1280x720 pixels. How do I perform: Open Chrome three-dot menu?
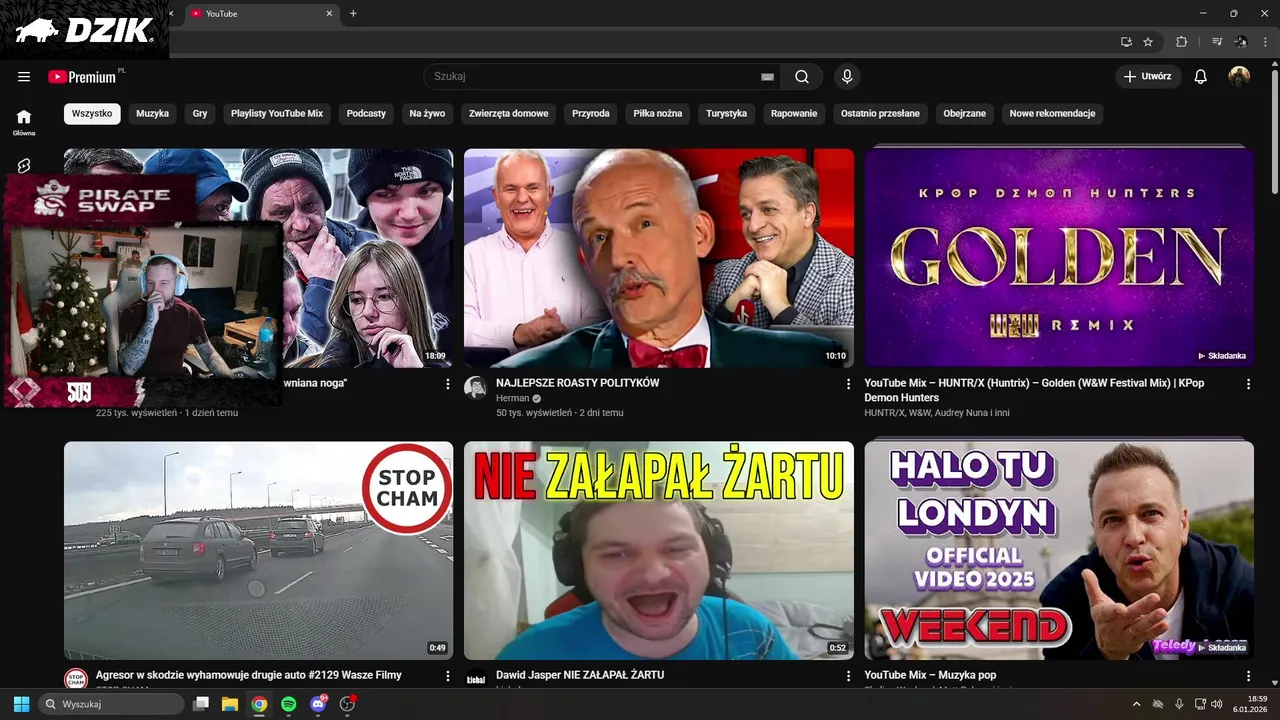(1263, 42)
